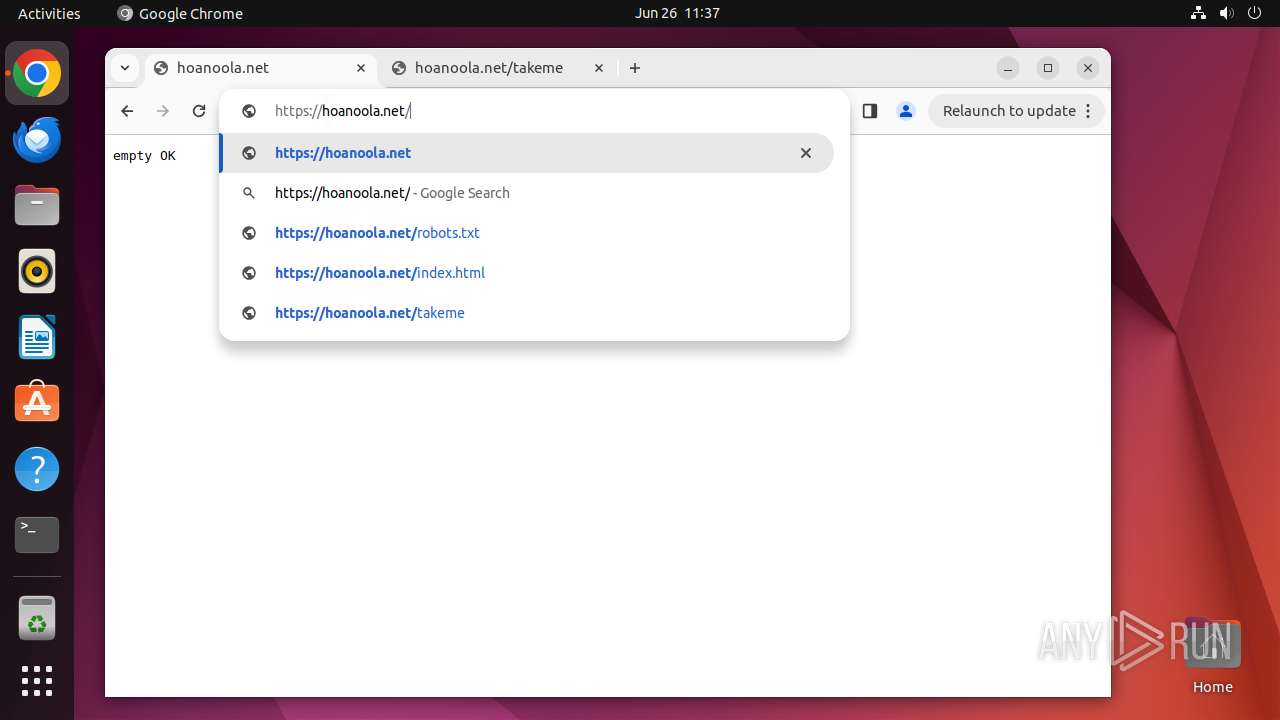Viewport: 1280px width, 720px height.
Task: Launch Terminal from the dock
Action: [37, 535]
